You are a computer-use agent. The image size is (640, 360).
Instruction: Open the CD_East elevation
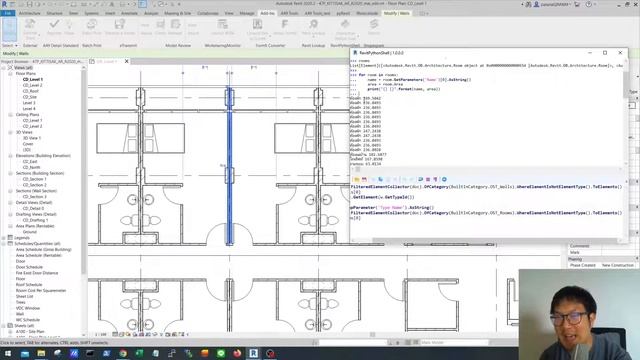click(30, 162)
